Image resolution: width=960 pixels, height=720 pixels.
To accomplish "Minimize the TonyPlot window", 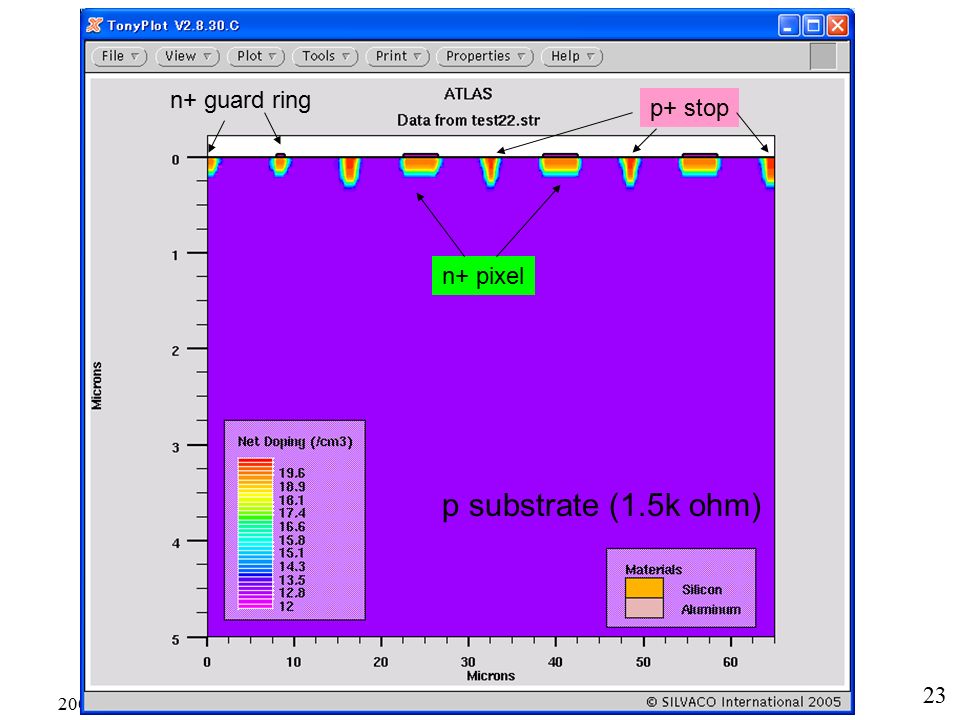I will tap(789, 25).
